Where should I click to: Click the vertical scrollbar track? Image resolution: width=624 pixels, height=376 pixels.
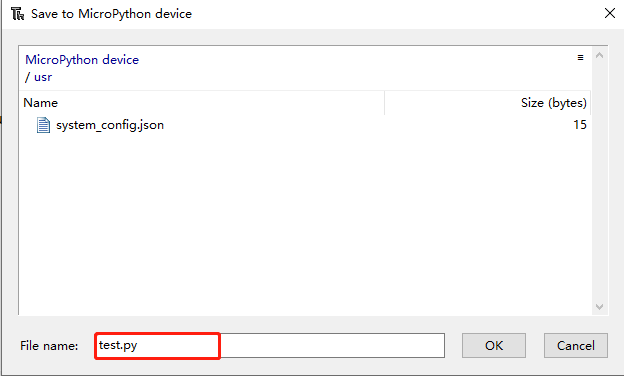pos(599,181)
